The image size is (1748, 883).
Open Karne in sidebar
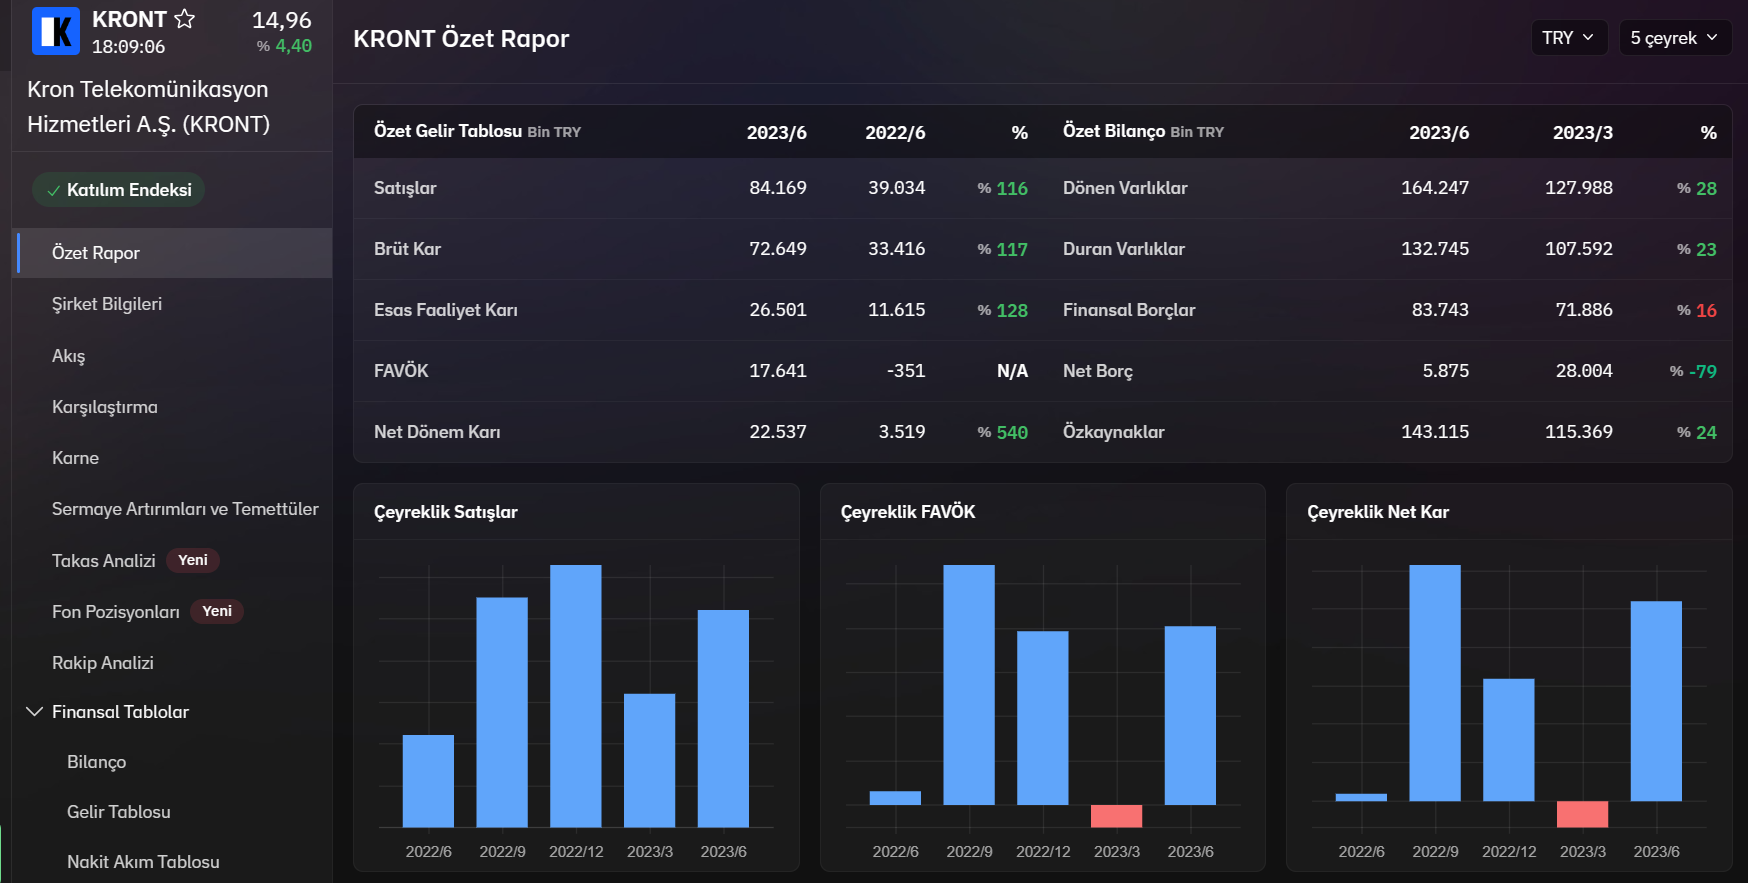[x=76, y=458]
